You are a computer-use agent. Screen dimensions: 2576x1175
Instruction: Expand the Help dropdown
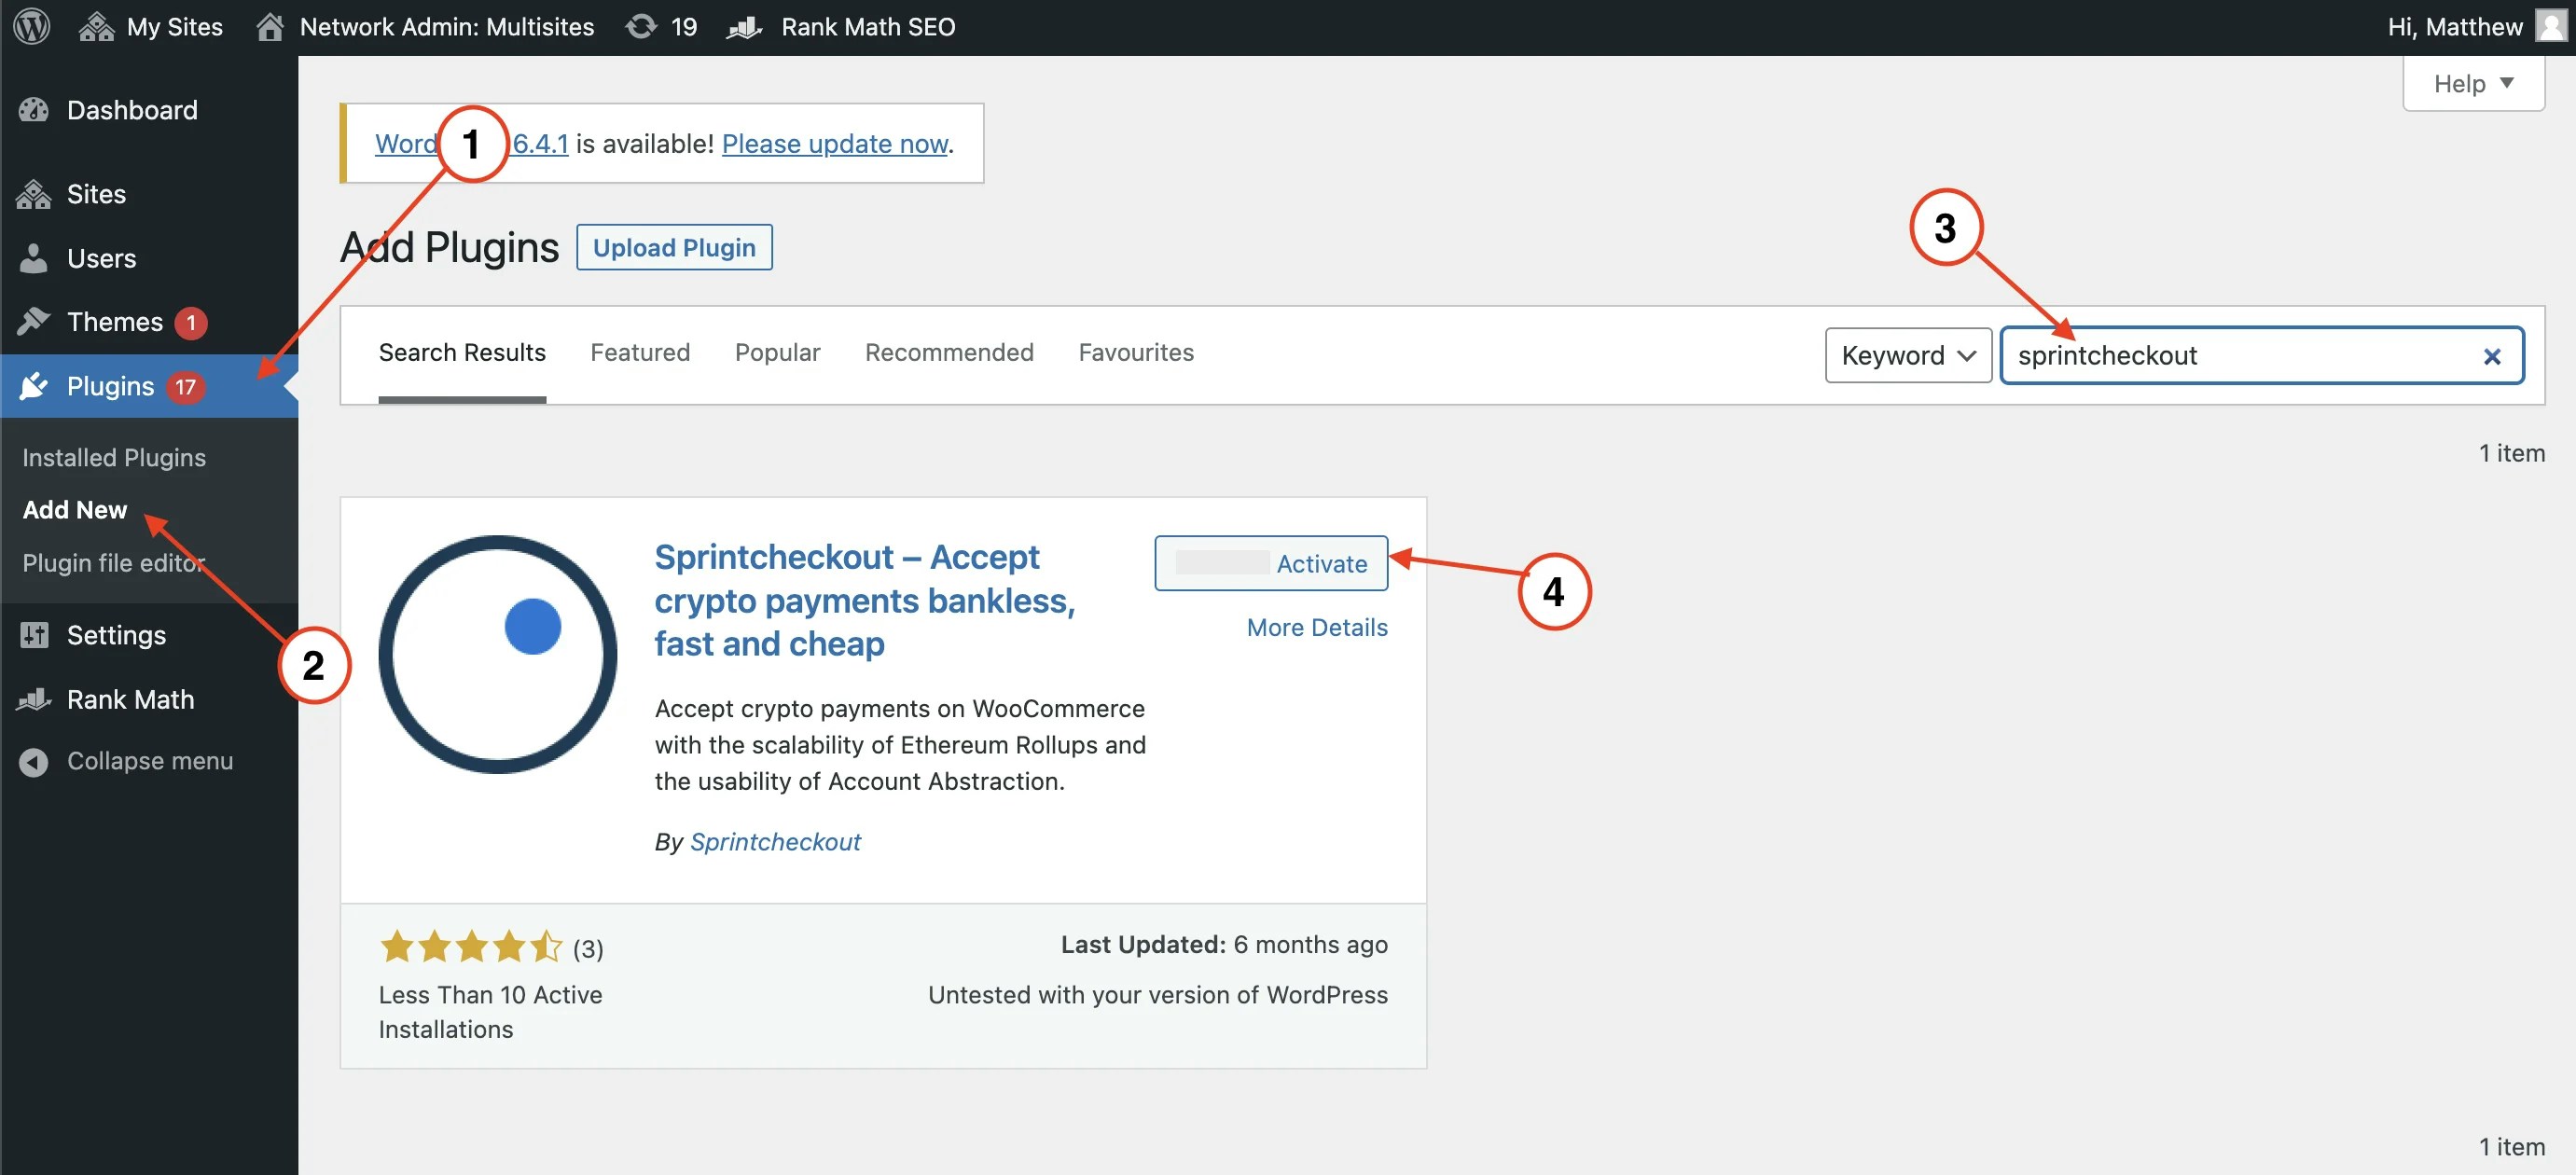coord(2472,84)
